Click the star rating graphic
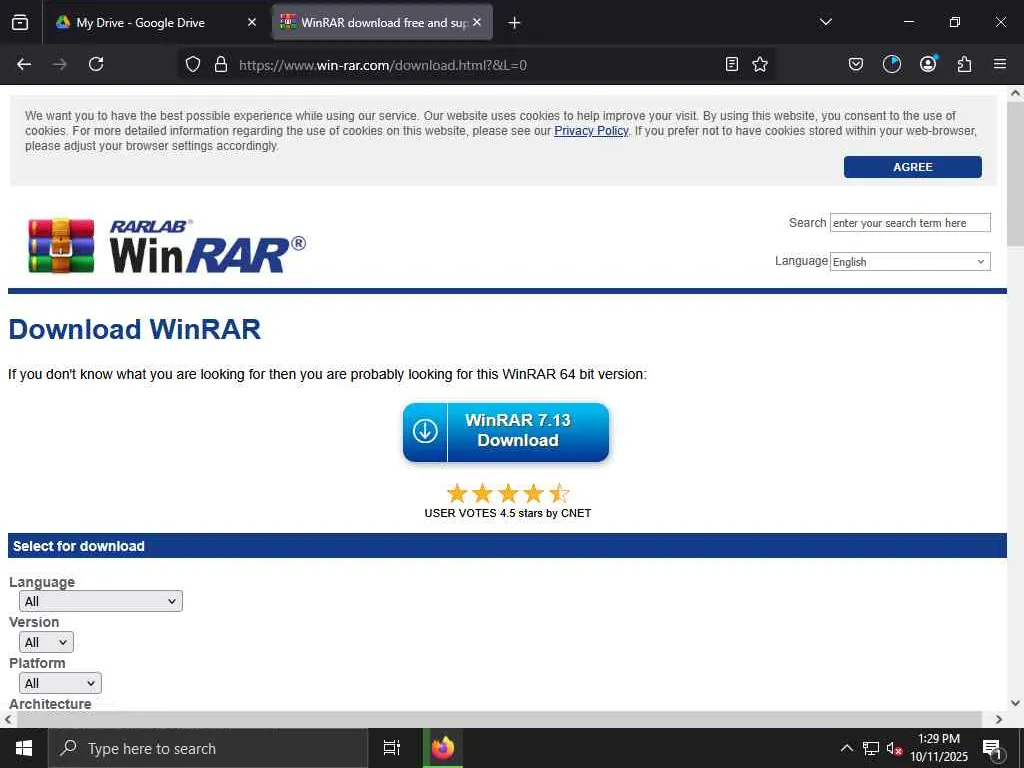Image resolution: width=1024 pixels, height=768 pixels. 507,493
